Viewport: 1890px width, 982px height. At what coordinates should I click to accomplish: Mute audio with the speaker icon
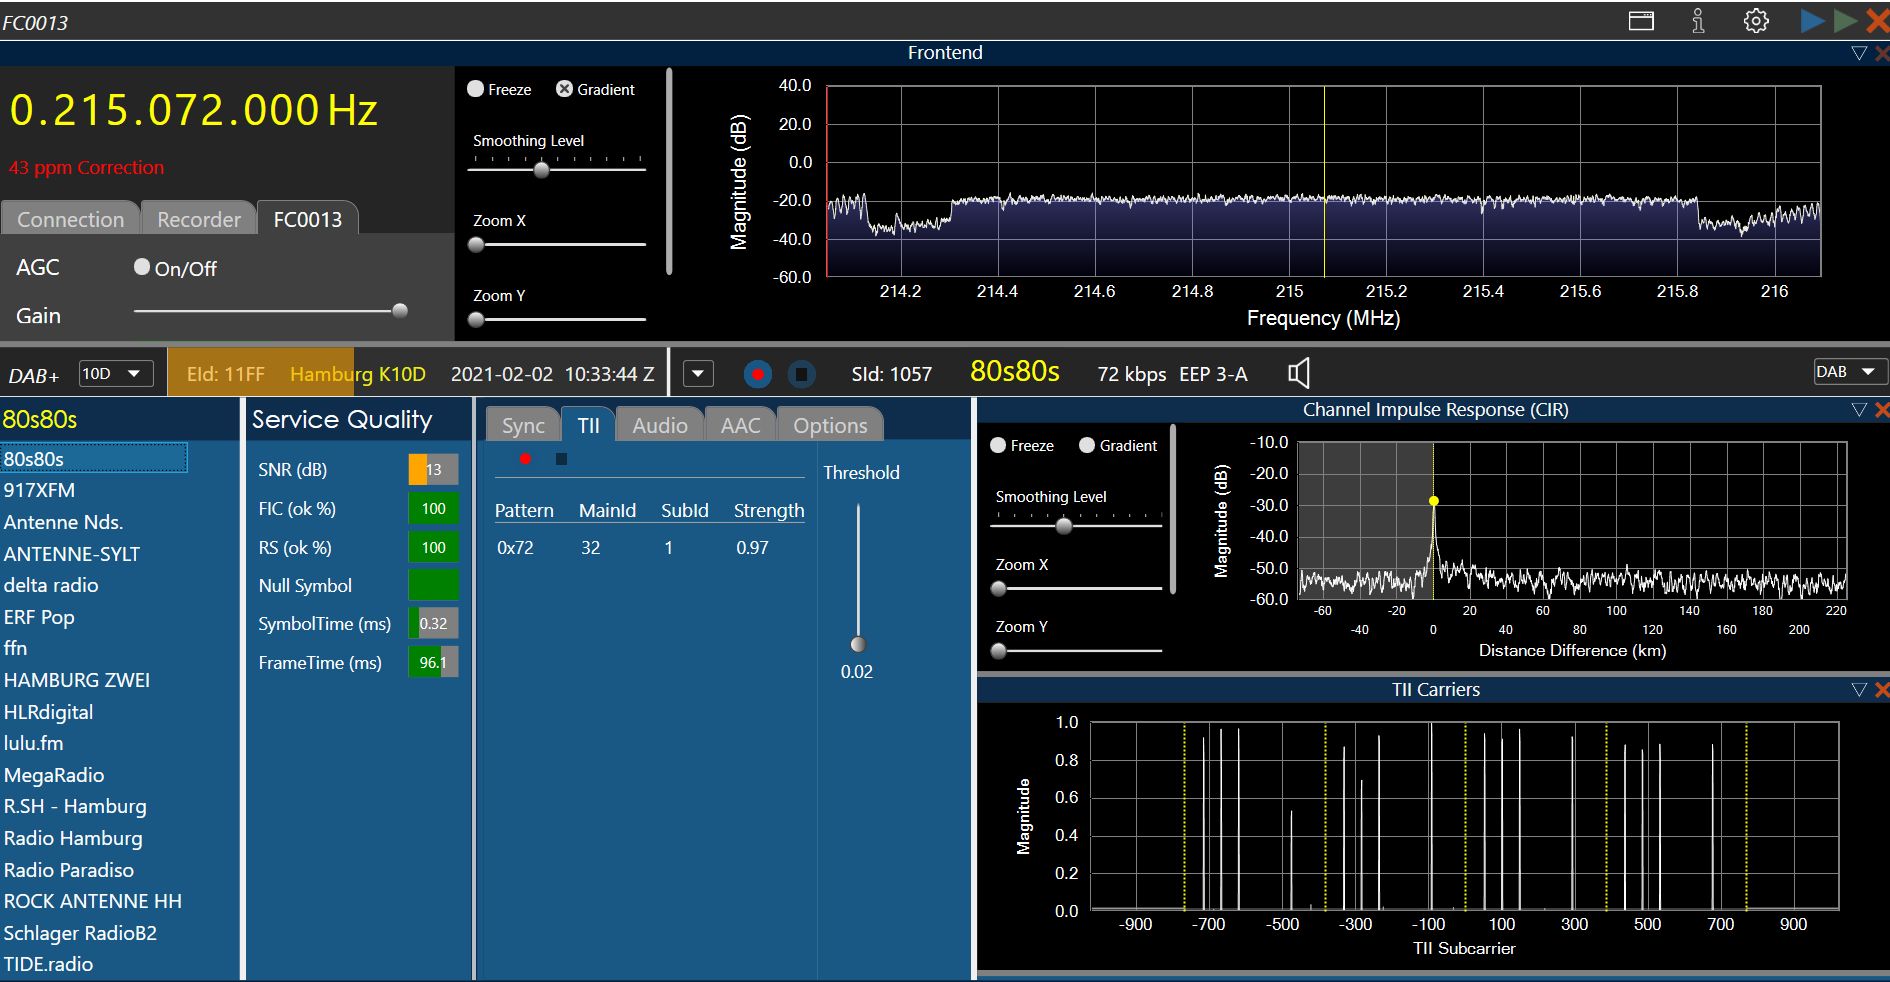tap(1298, 374)
